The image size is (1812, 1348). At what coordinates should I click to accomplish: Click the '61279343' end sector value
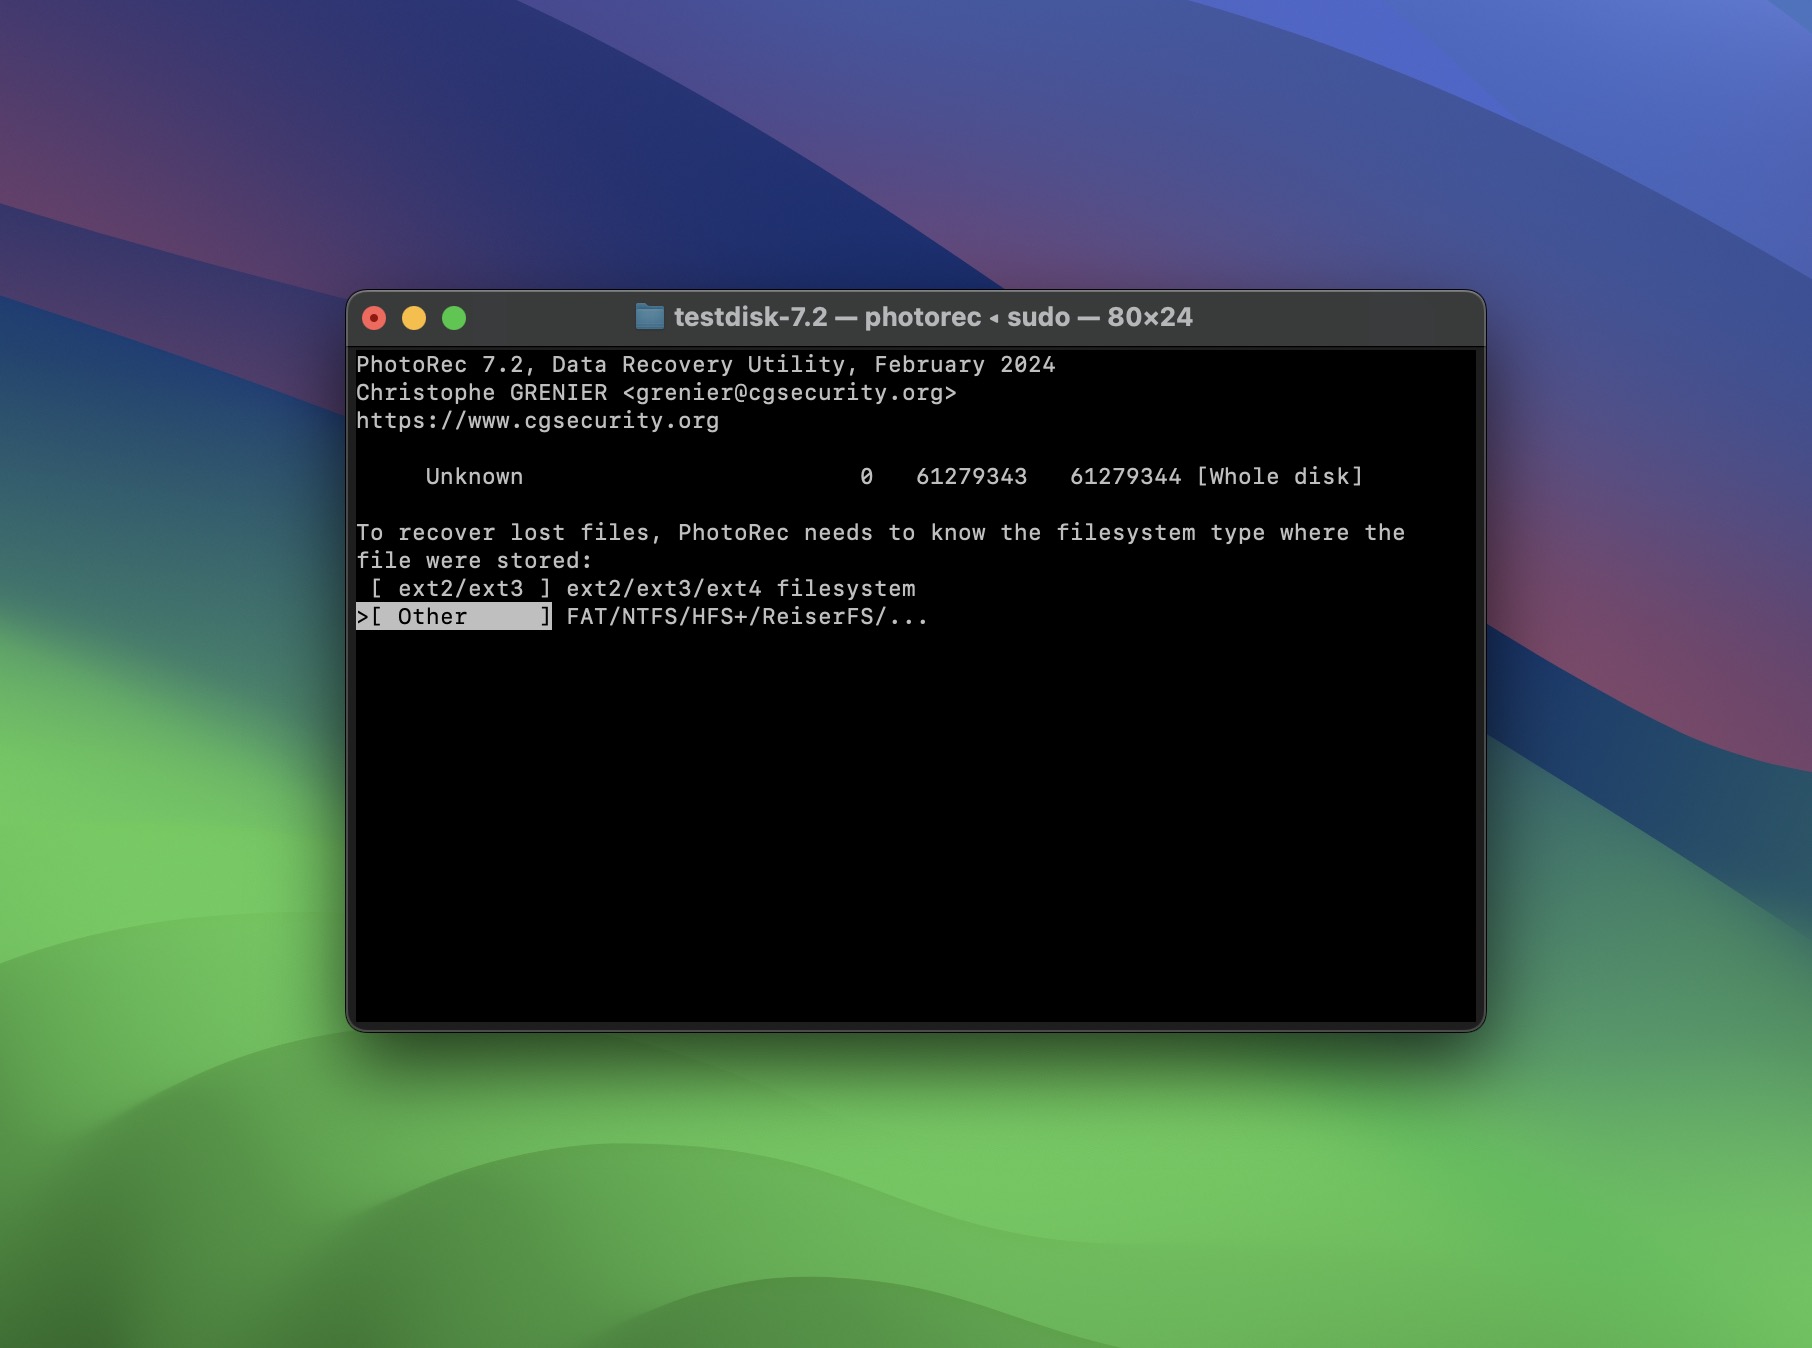[x=972, y=477]
